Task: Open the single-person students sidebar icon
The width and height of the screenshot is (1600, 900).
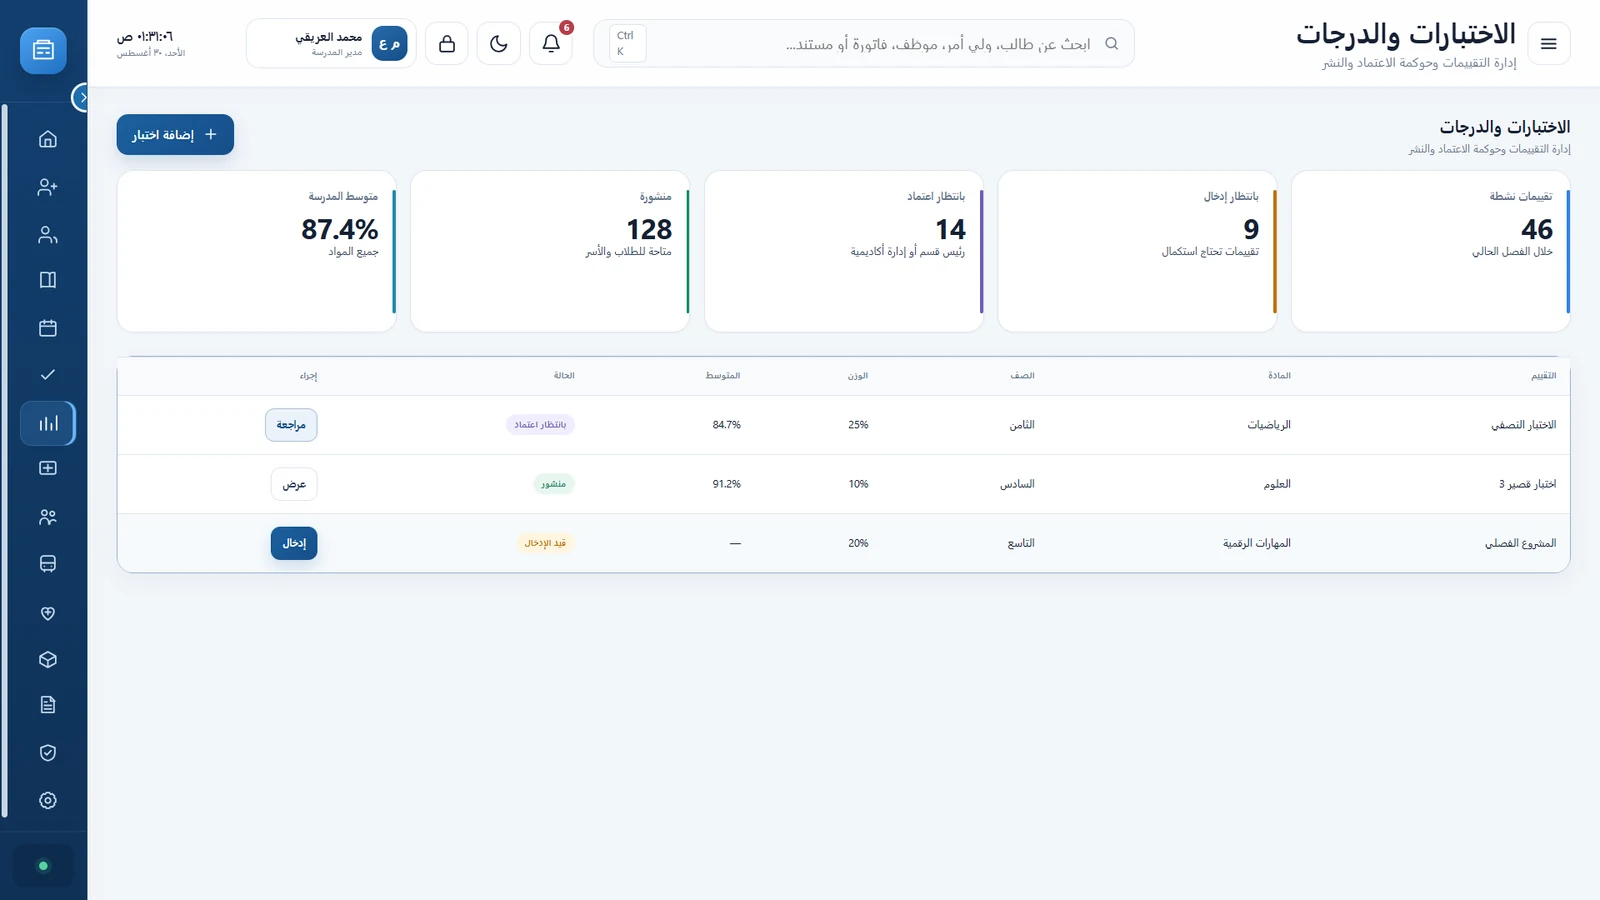Action: coord(47,235)
